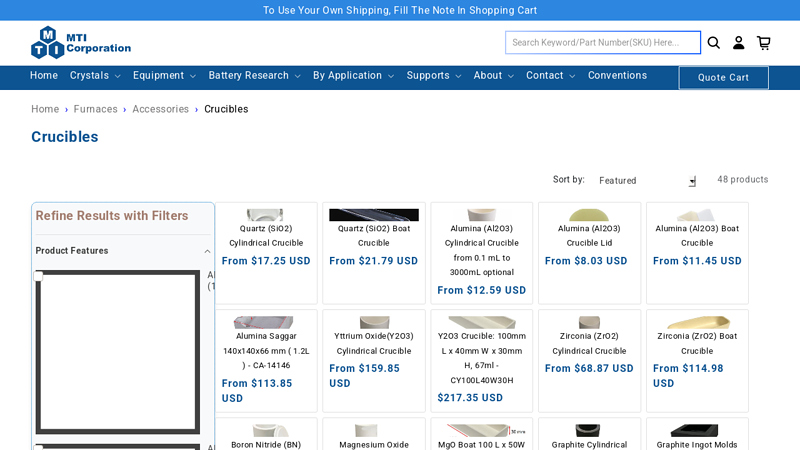Open the Sort by Featured dropdown
This screenshot has width=800, height=450.
point(647,181)
